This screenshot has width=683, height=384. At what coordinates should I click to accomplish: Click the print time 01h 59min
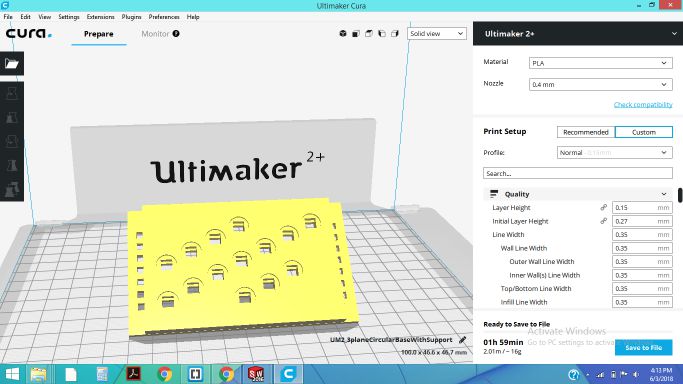point(503,342)
